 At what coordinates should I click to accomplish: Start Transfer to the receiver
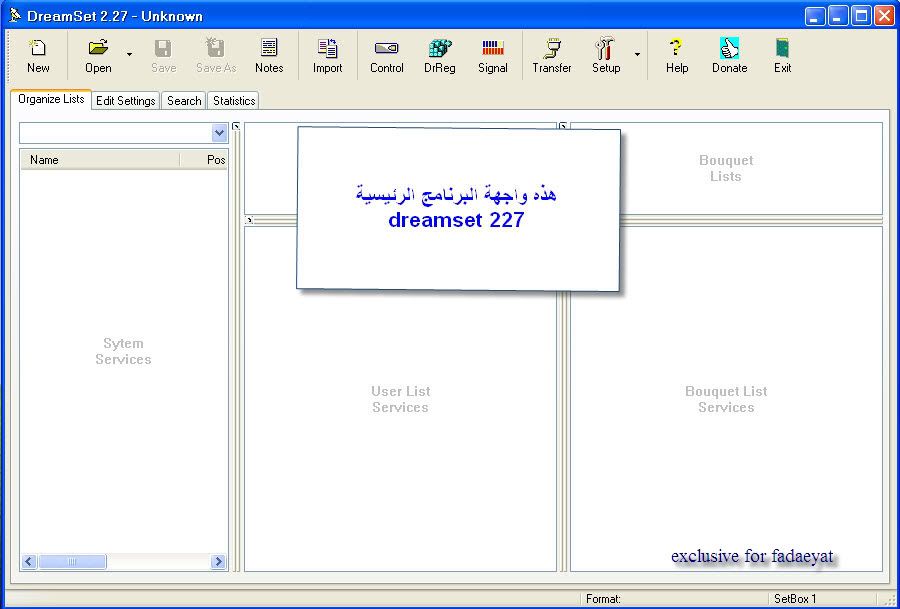552,56
